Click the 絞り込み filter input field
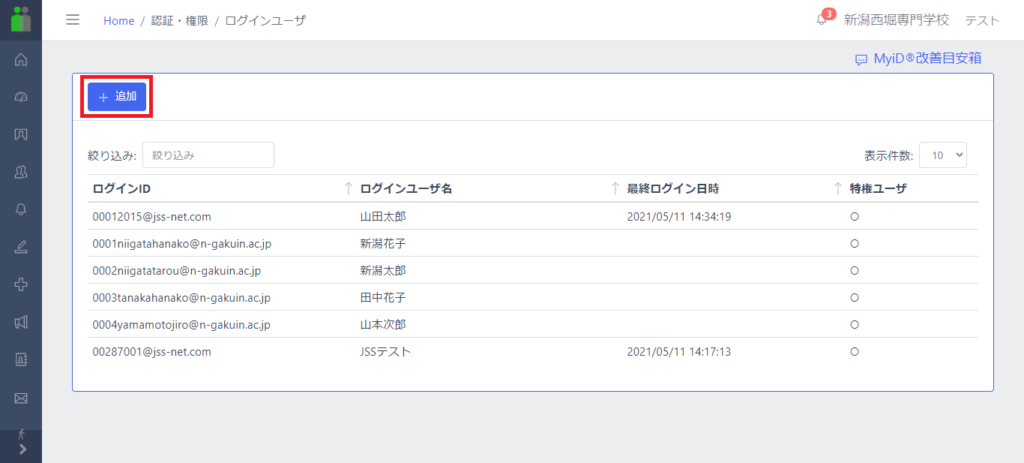 (208, 155)
